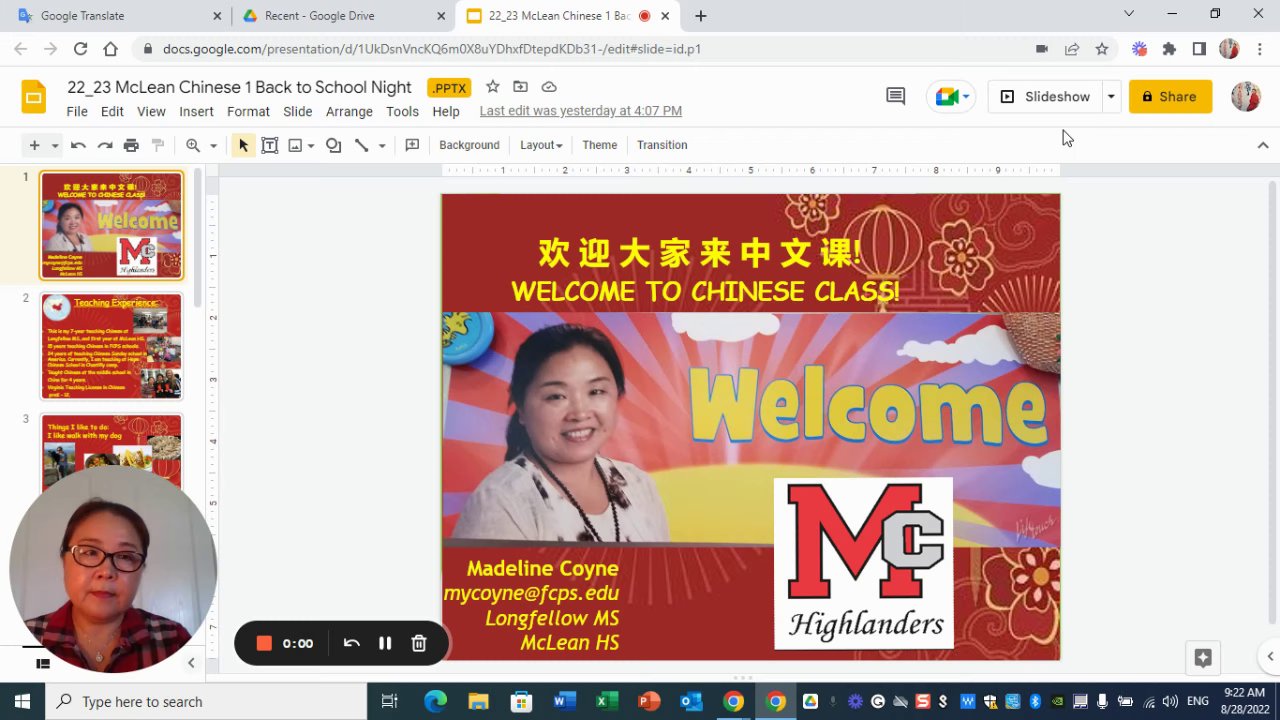Expand new slide layout dropdown
This screenshot has width=1280, height=720.
pos(55,145)
